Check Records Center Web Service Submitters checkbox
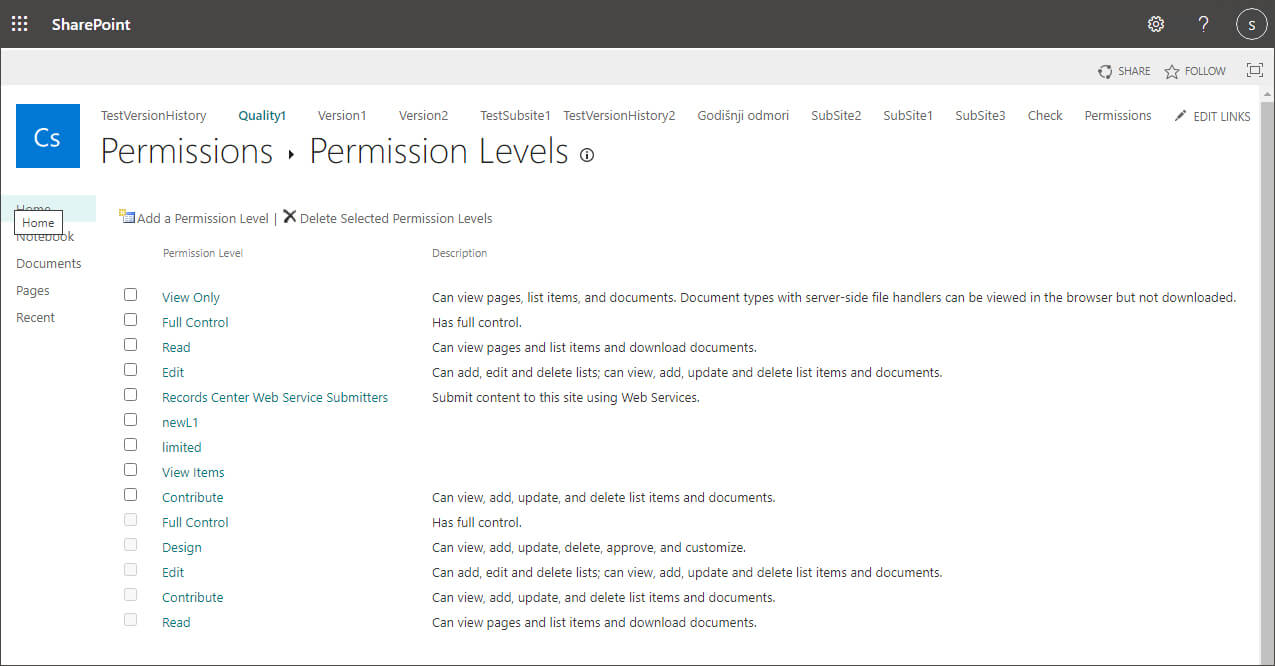This screenshot has width=1275, height=666. pos(130,395)
